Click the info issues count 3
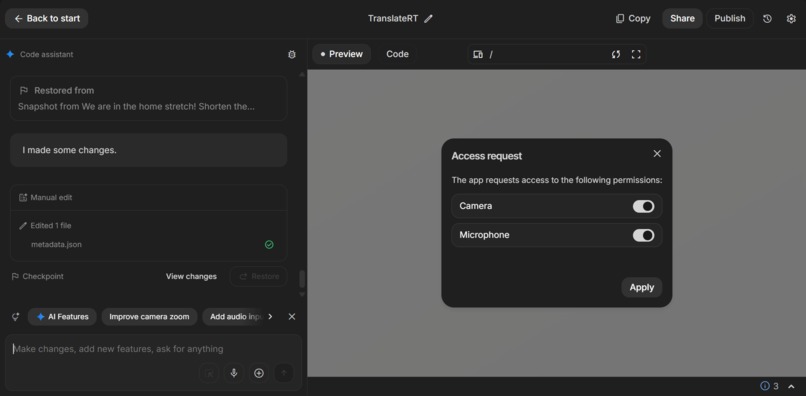Viewport: 806px width, 396px height. coord(770,386)
